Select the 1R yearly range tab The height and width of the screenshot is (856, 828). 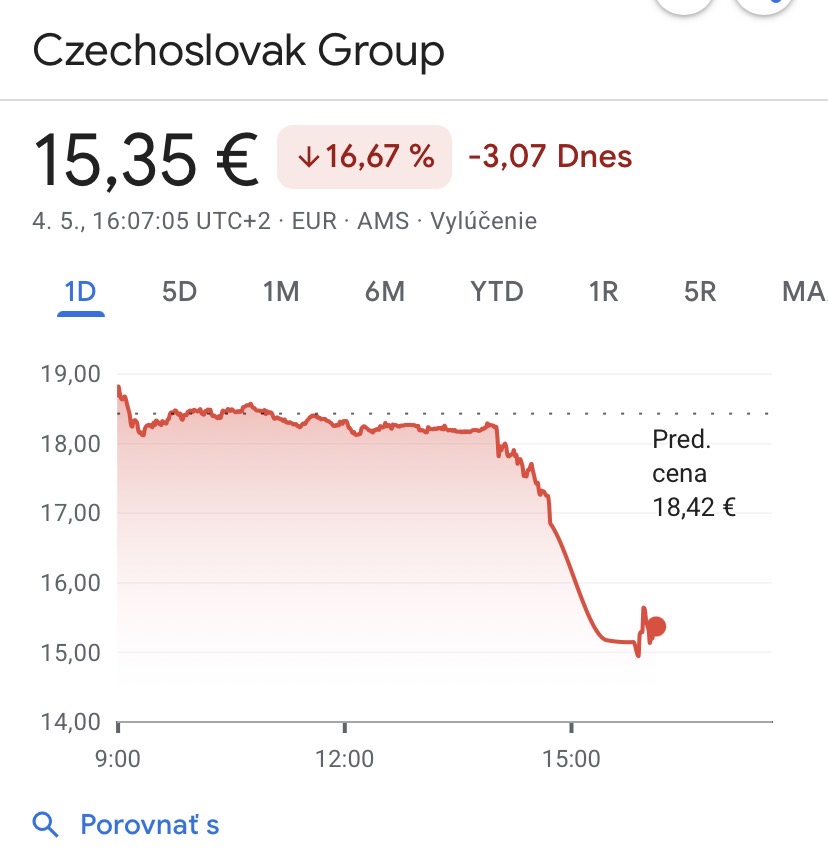coord(604,292)
